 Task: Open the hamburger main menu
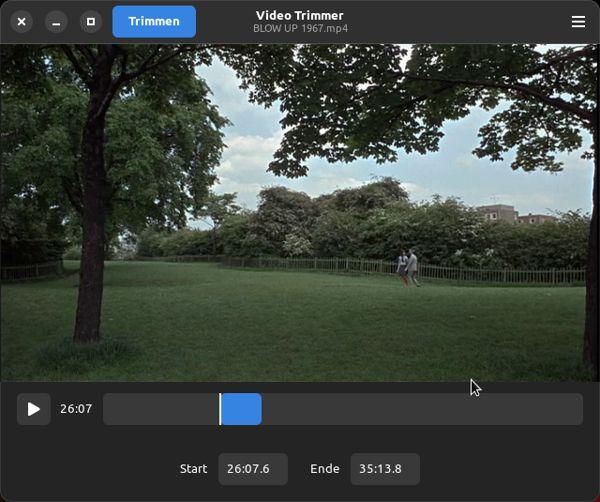tap(578, 21)
